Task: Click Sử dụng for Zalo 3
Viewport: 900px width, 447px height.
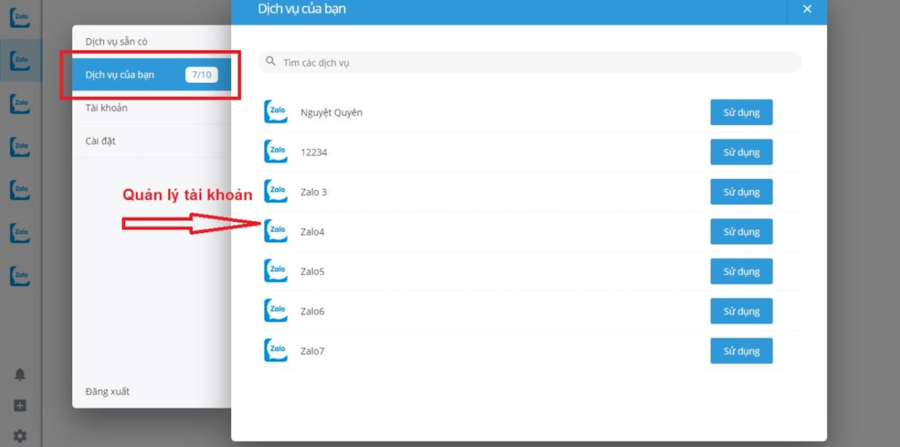Action: pyautogui.click(x=741, y=192)
